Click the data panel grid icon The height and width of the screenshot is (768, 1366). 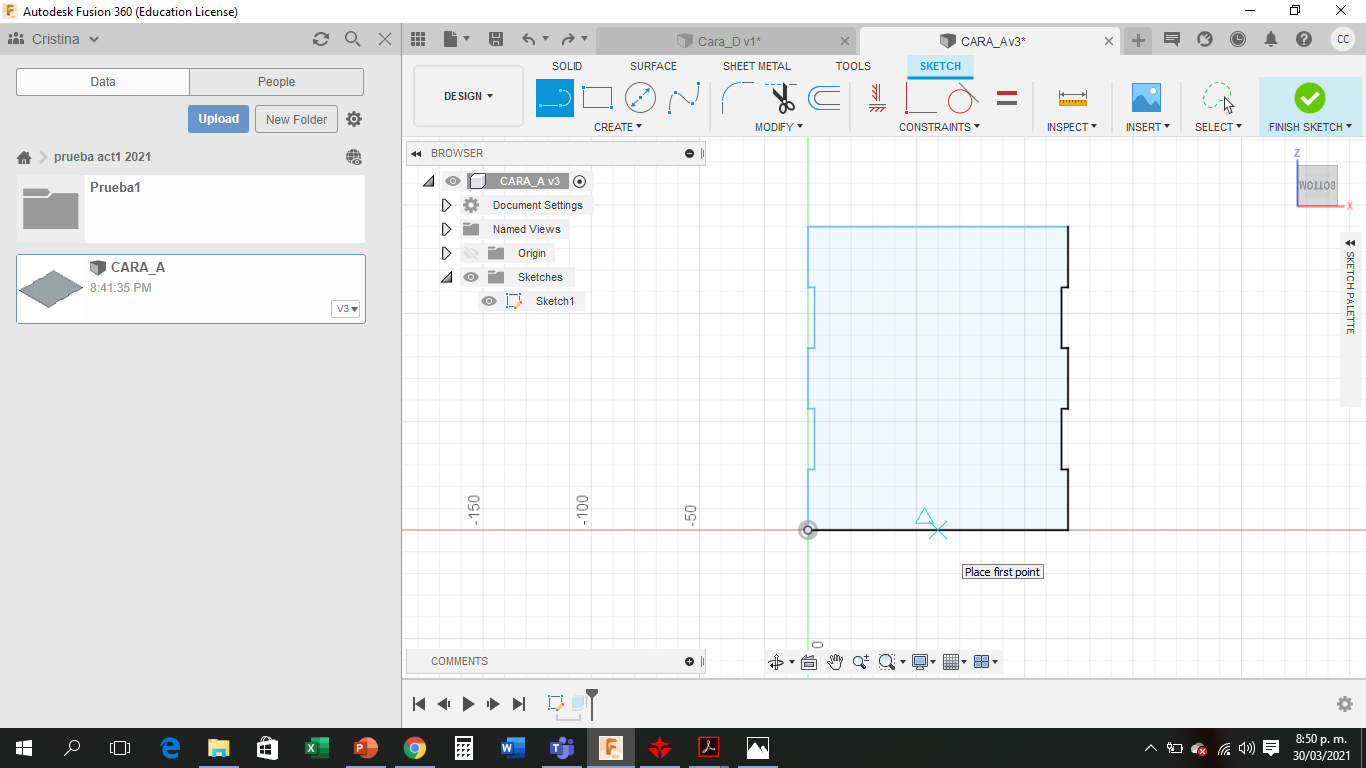(x=418, y=39)
